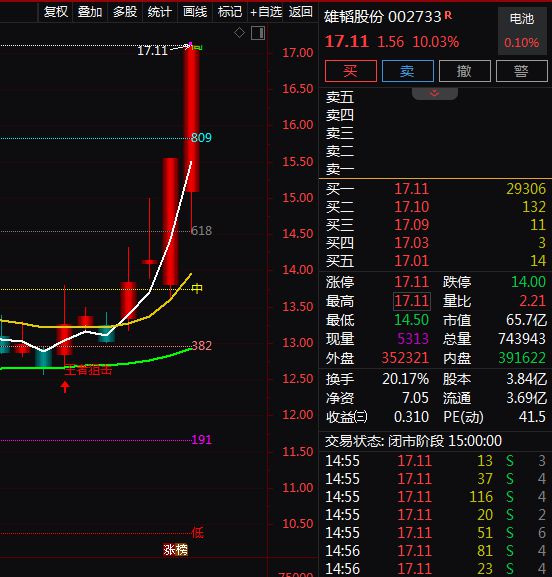The height and width of the screenshot is (577, 552).
Task: Click the 量比 value 2.21
Action: pyautogui.click(x=532, y=301)
